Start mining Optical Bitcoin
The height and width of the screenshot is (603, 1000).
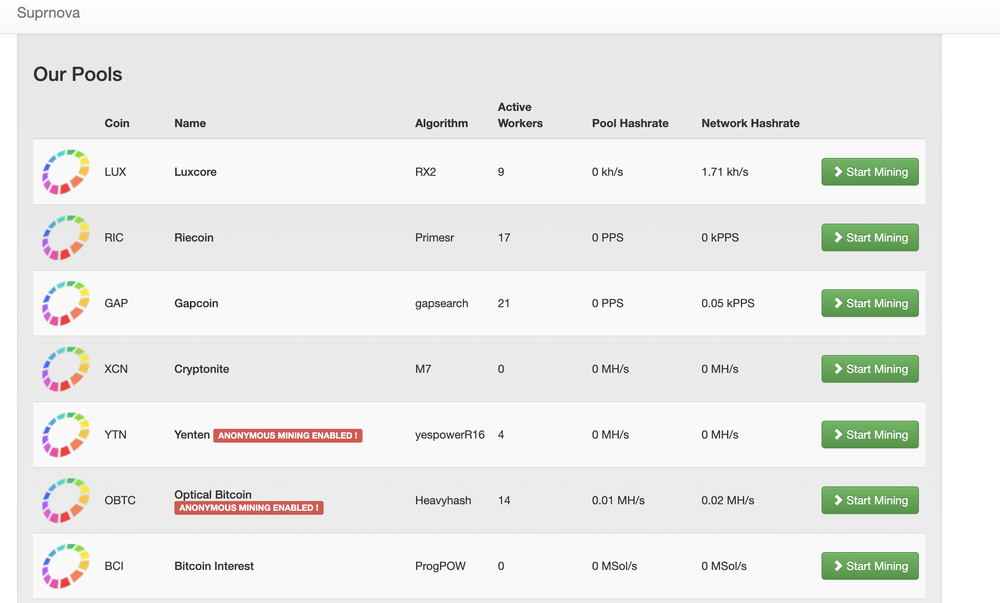tap(870, 500)
